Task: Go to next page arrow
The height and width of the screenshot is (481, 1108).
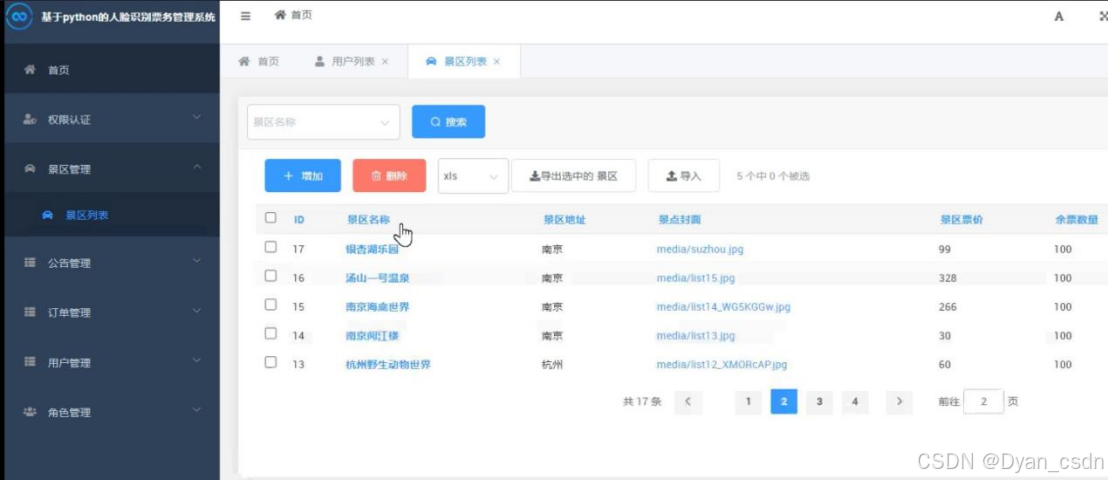Action: click(x=899, y=401)
